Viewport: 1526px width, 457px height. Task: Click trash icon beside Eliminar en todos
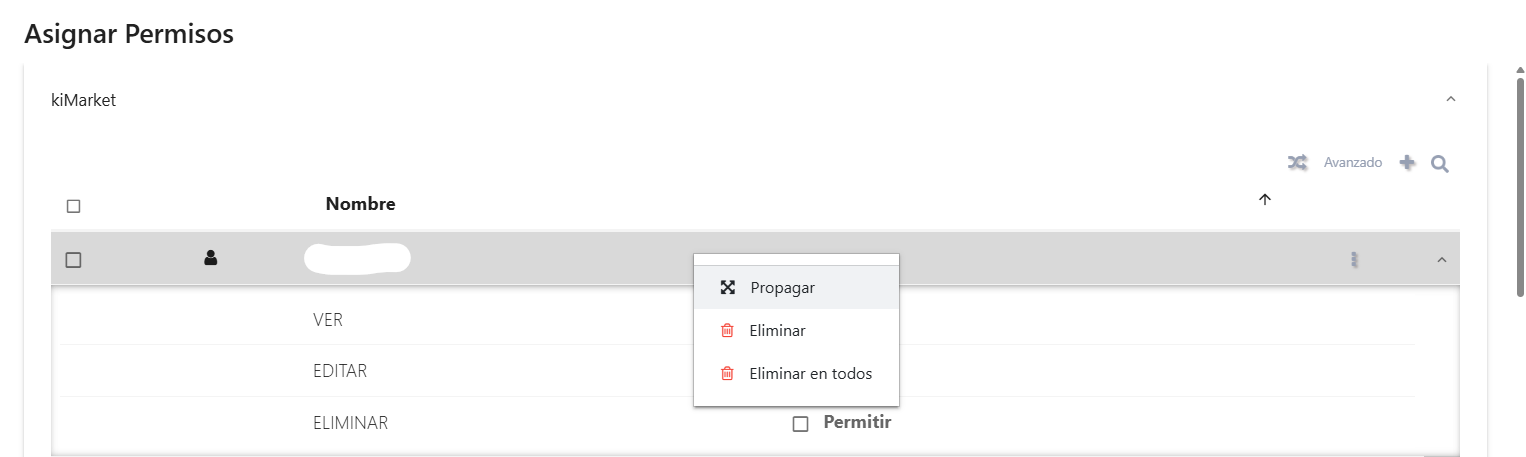coord(728,374)
